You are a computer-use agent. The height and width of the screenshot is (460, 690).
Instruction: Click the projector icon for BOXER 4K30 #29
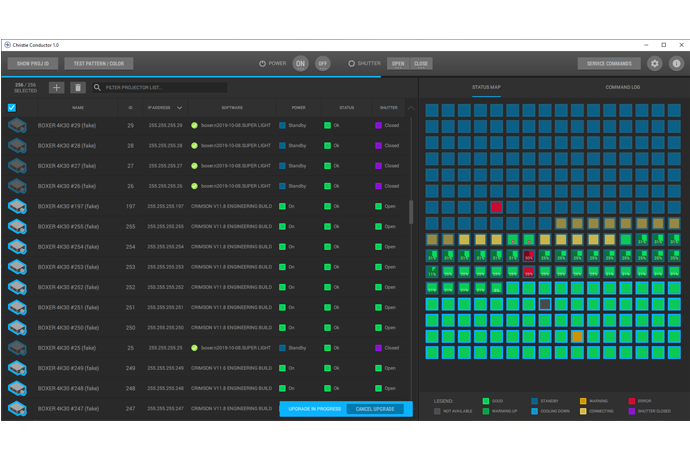point(16,125)
